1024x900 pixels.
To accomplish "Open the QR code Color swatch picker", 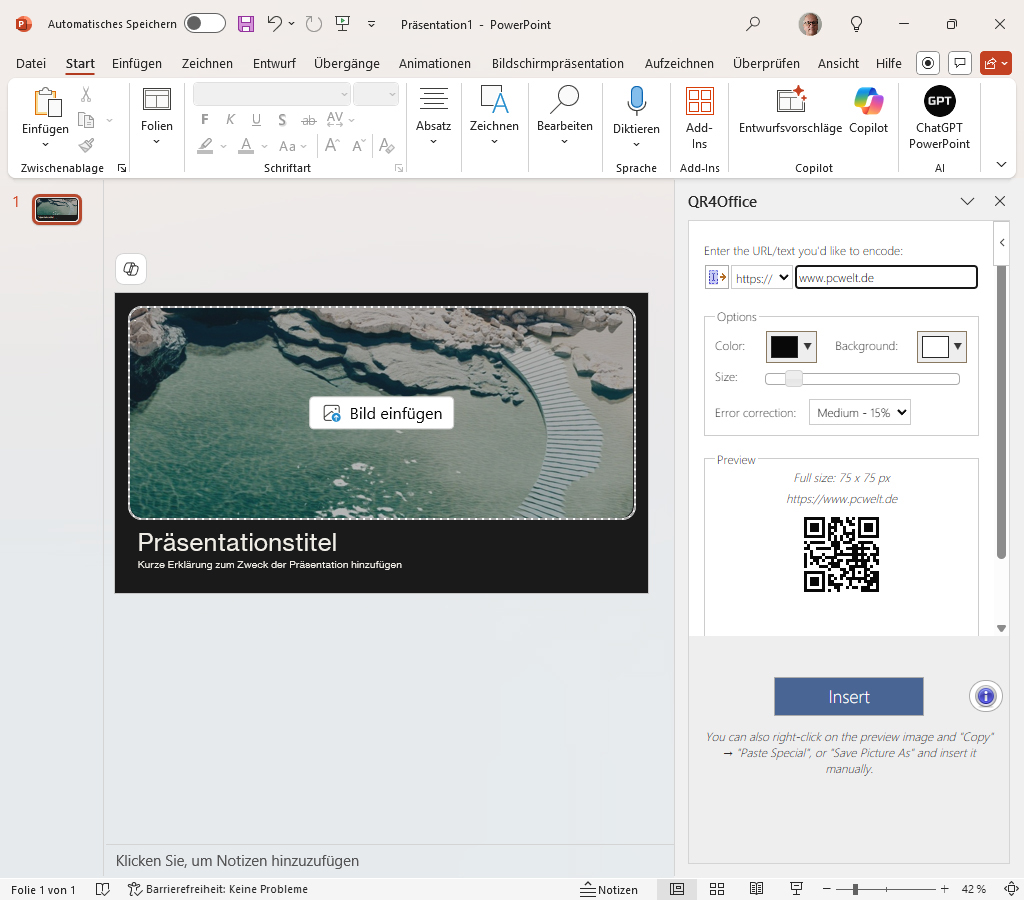I will point(791,346).
